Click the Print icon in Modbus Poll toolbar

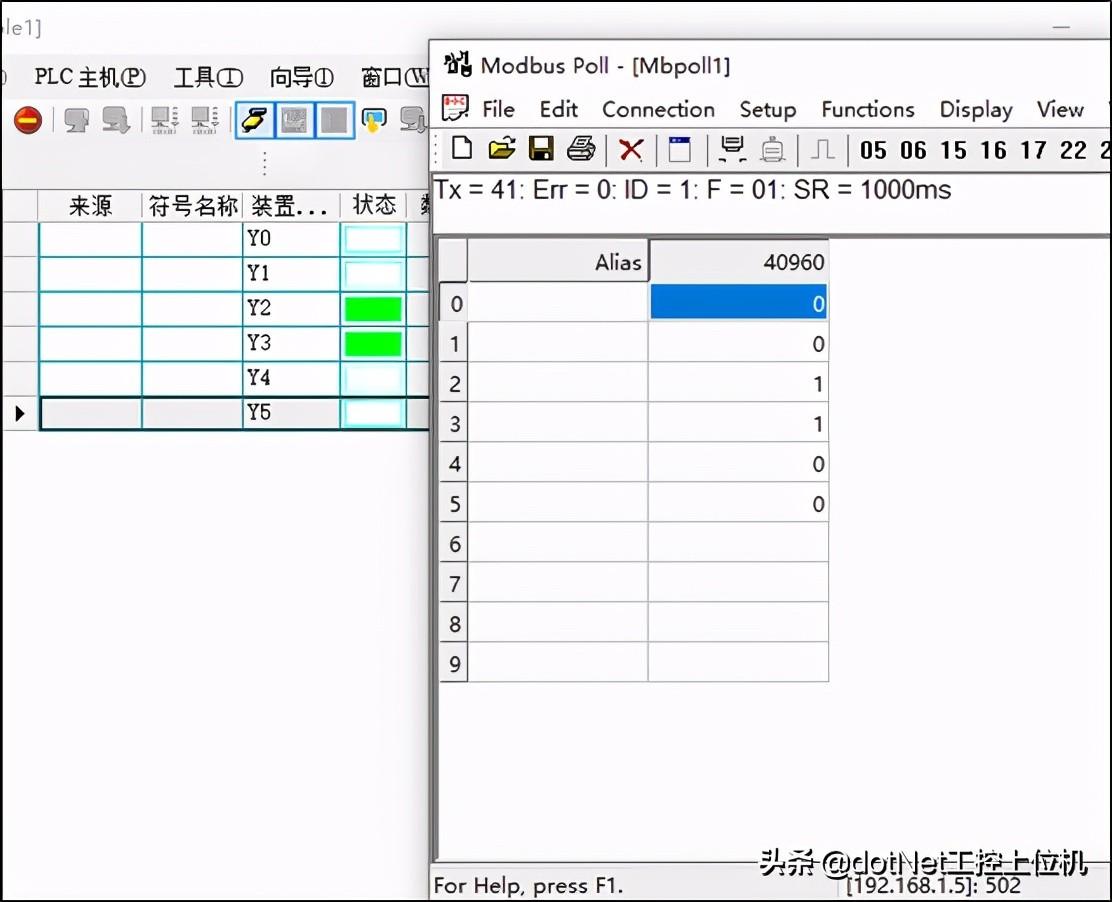582,149
